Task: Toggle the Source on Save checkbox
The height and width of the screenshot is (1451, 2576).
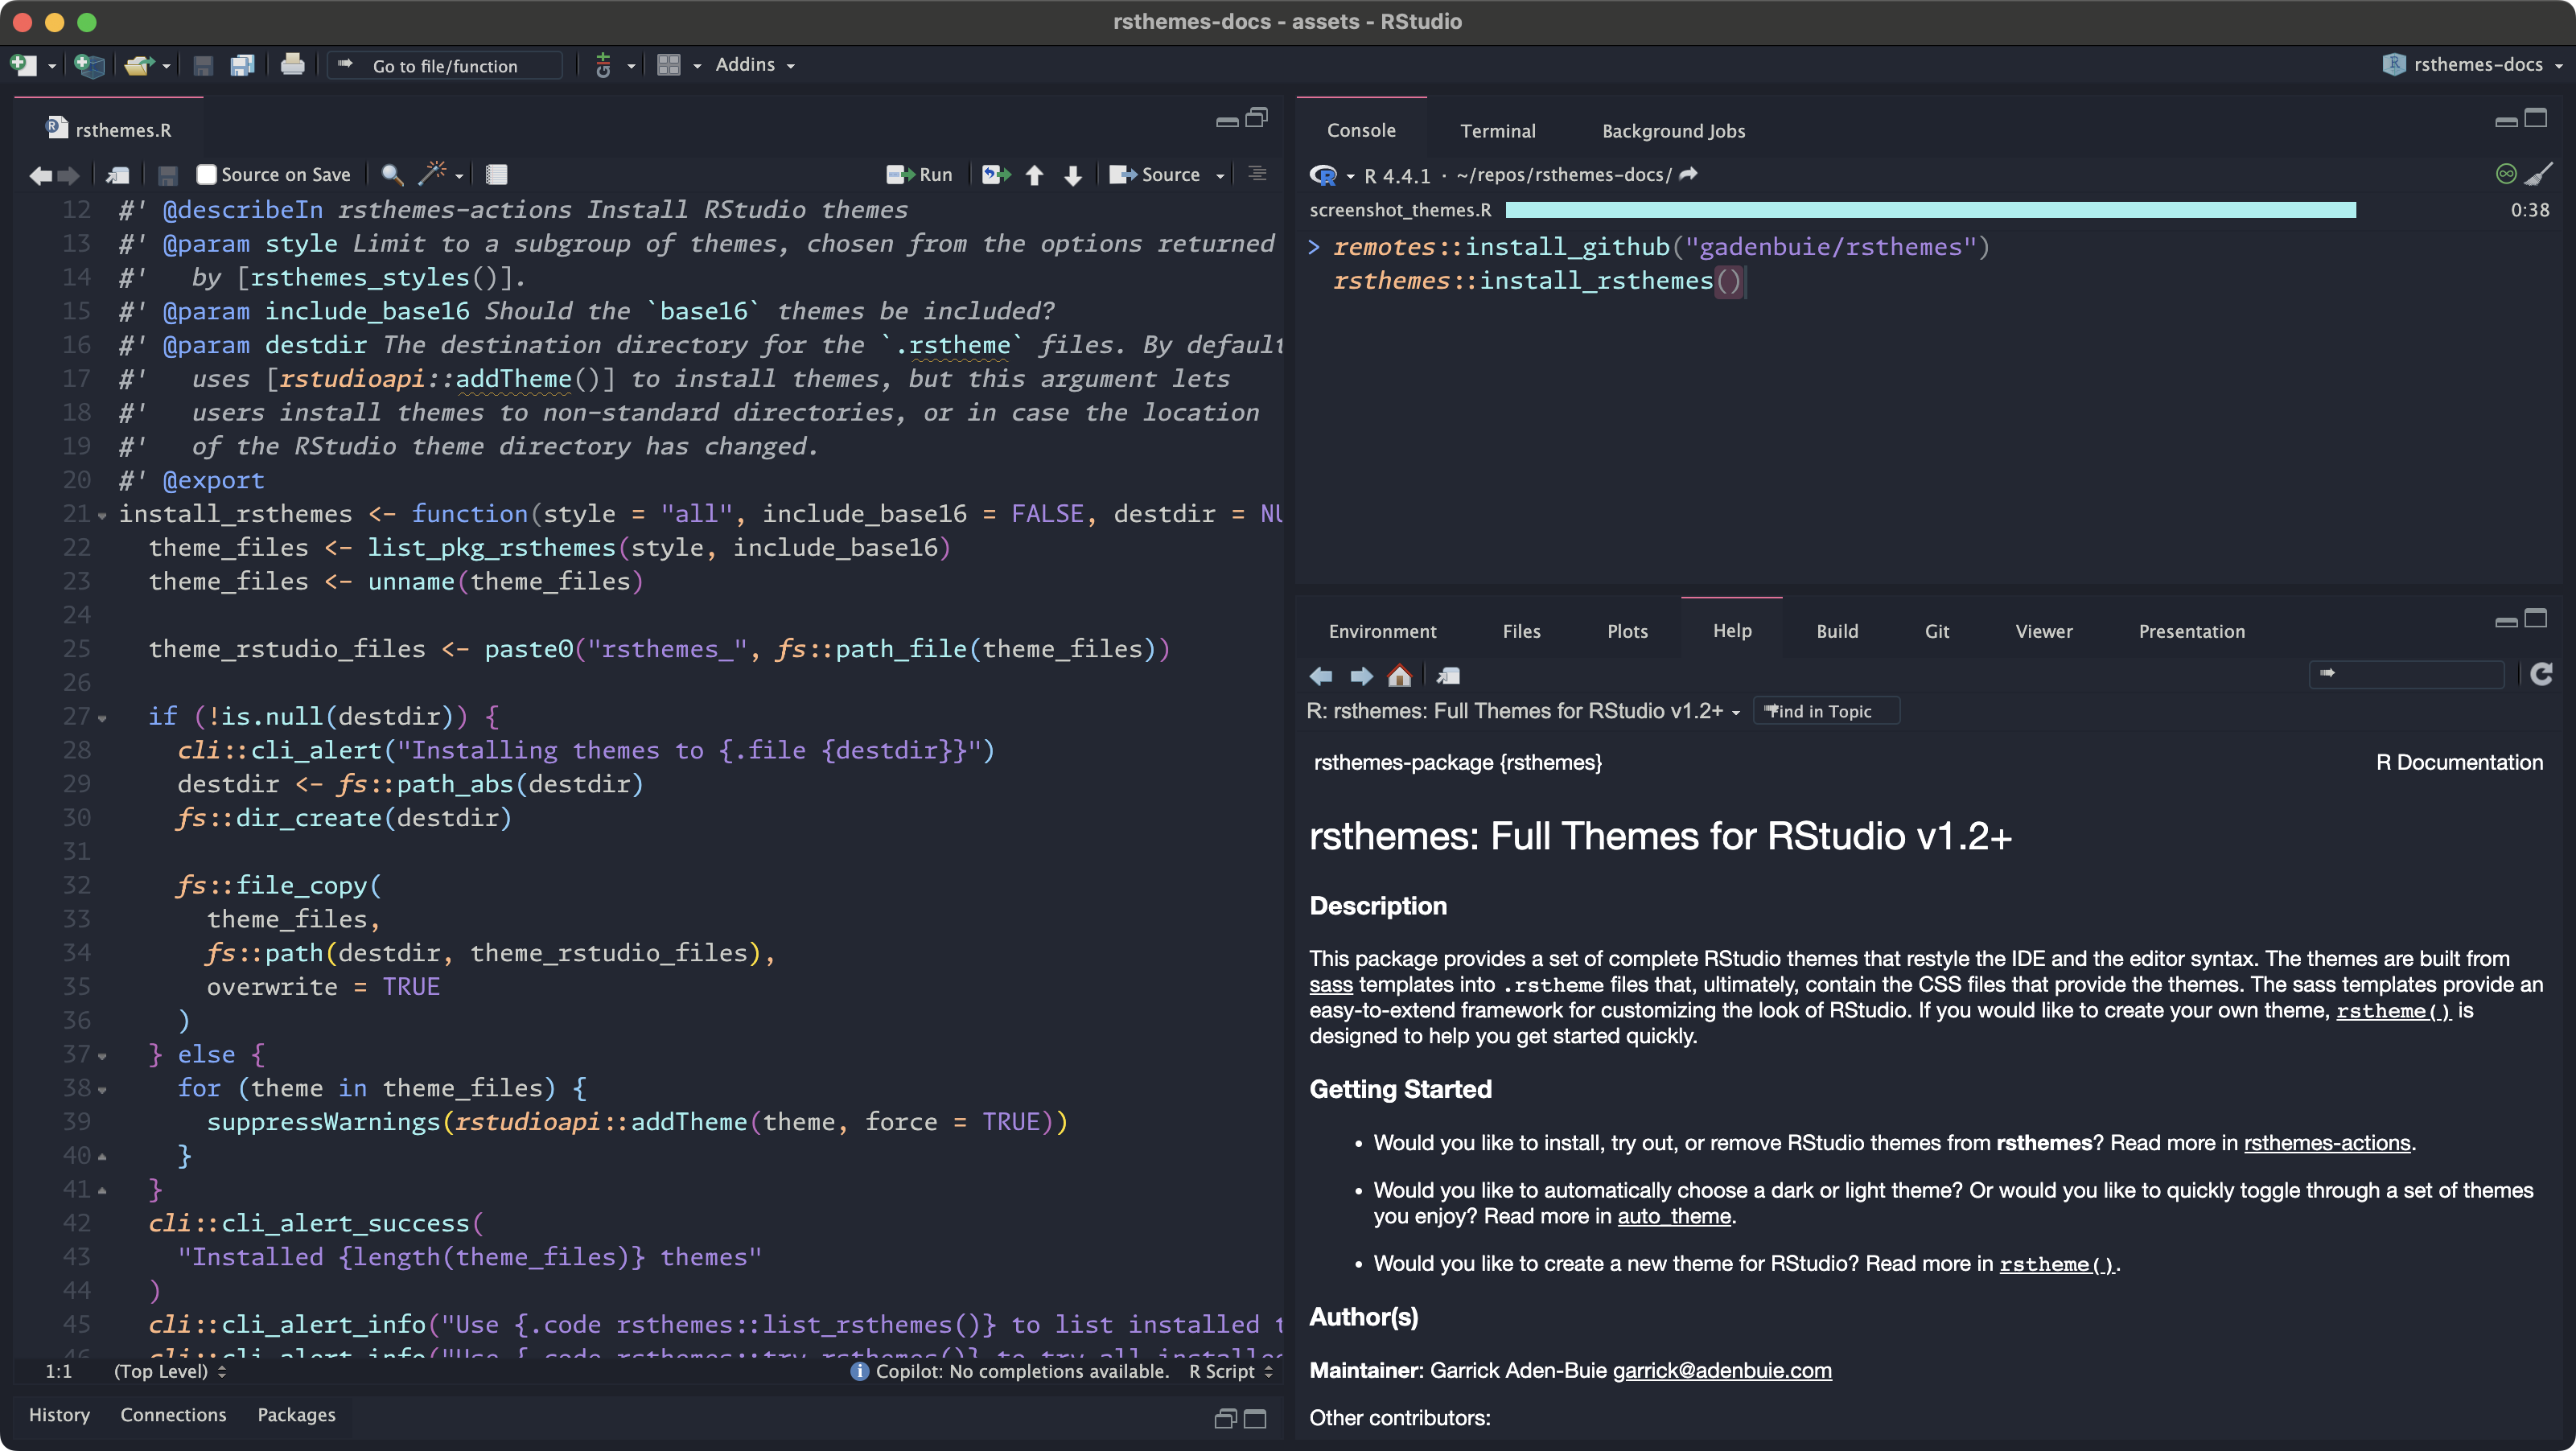Action: tap(206, 175)
